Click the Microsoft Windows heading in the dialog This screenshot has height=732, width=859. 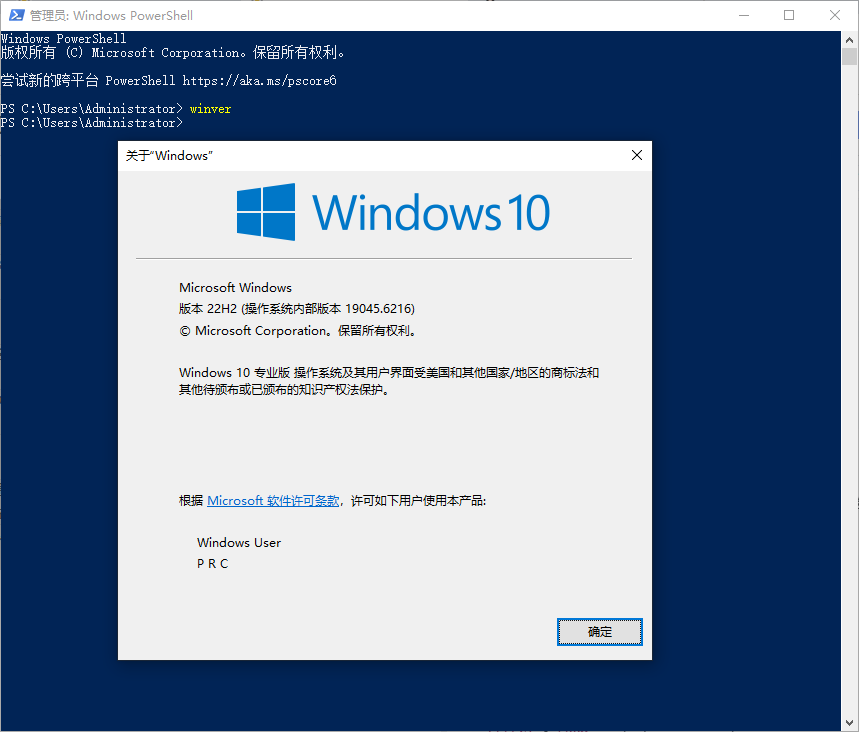click(x=235, y=287)
